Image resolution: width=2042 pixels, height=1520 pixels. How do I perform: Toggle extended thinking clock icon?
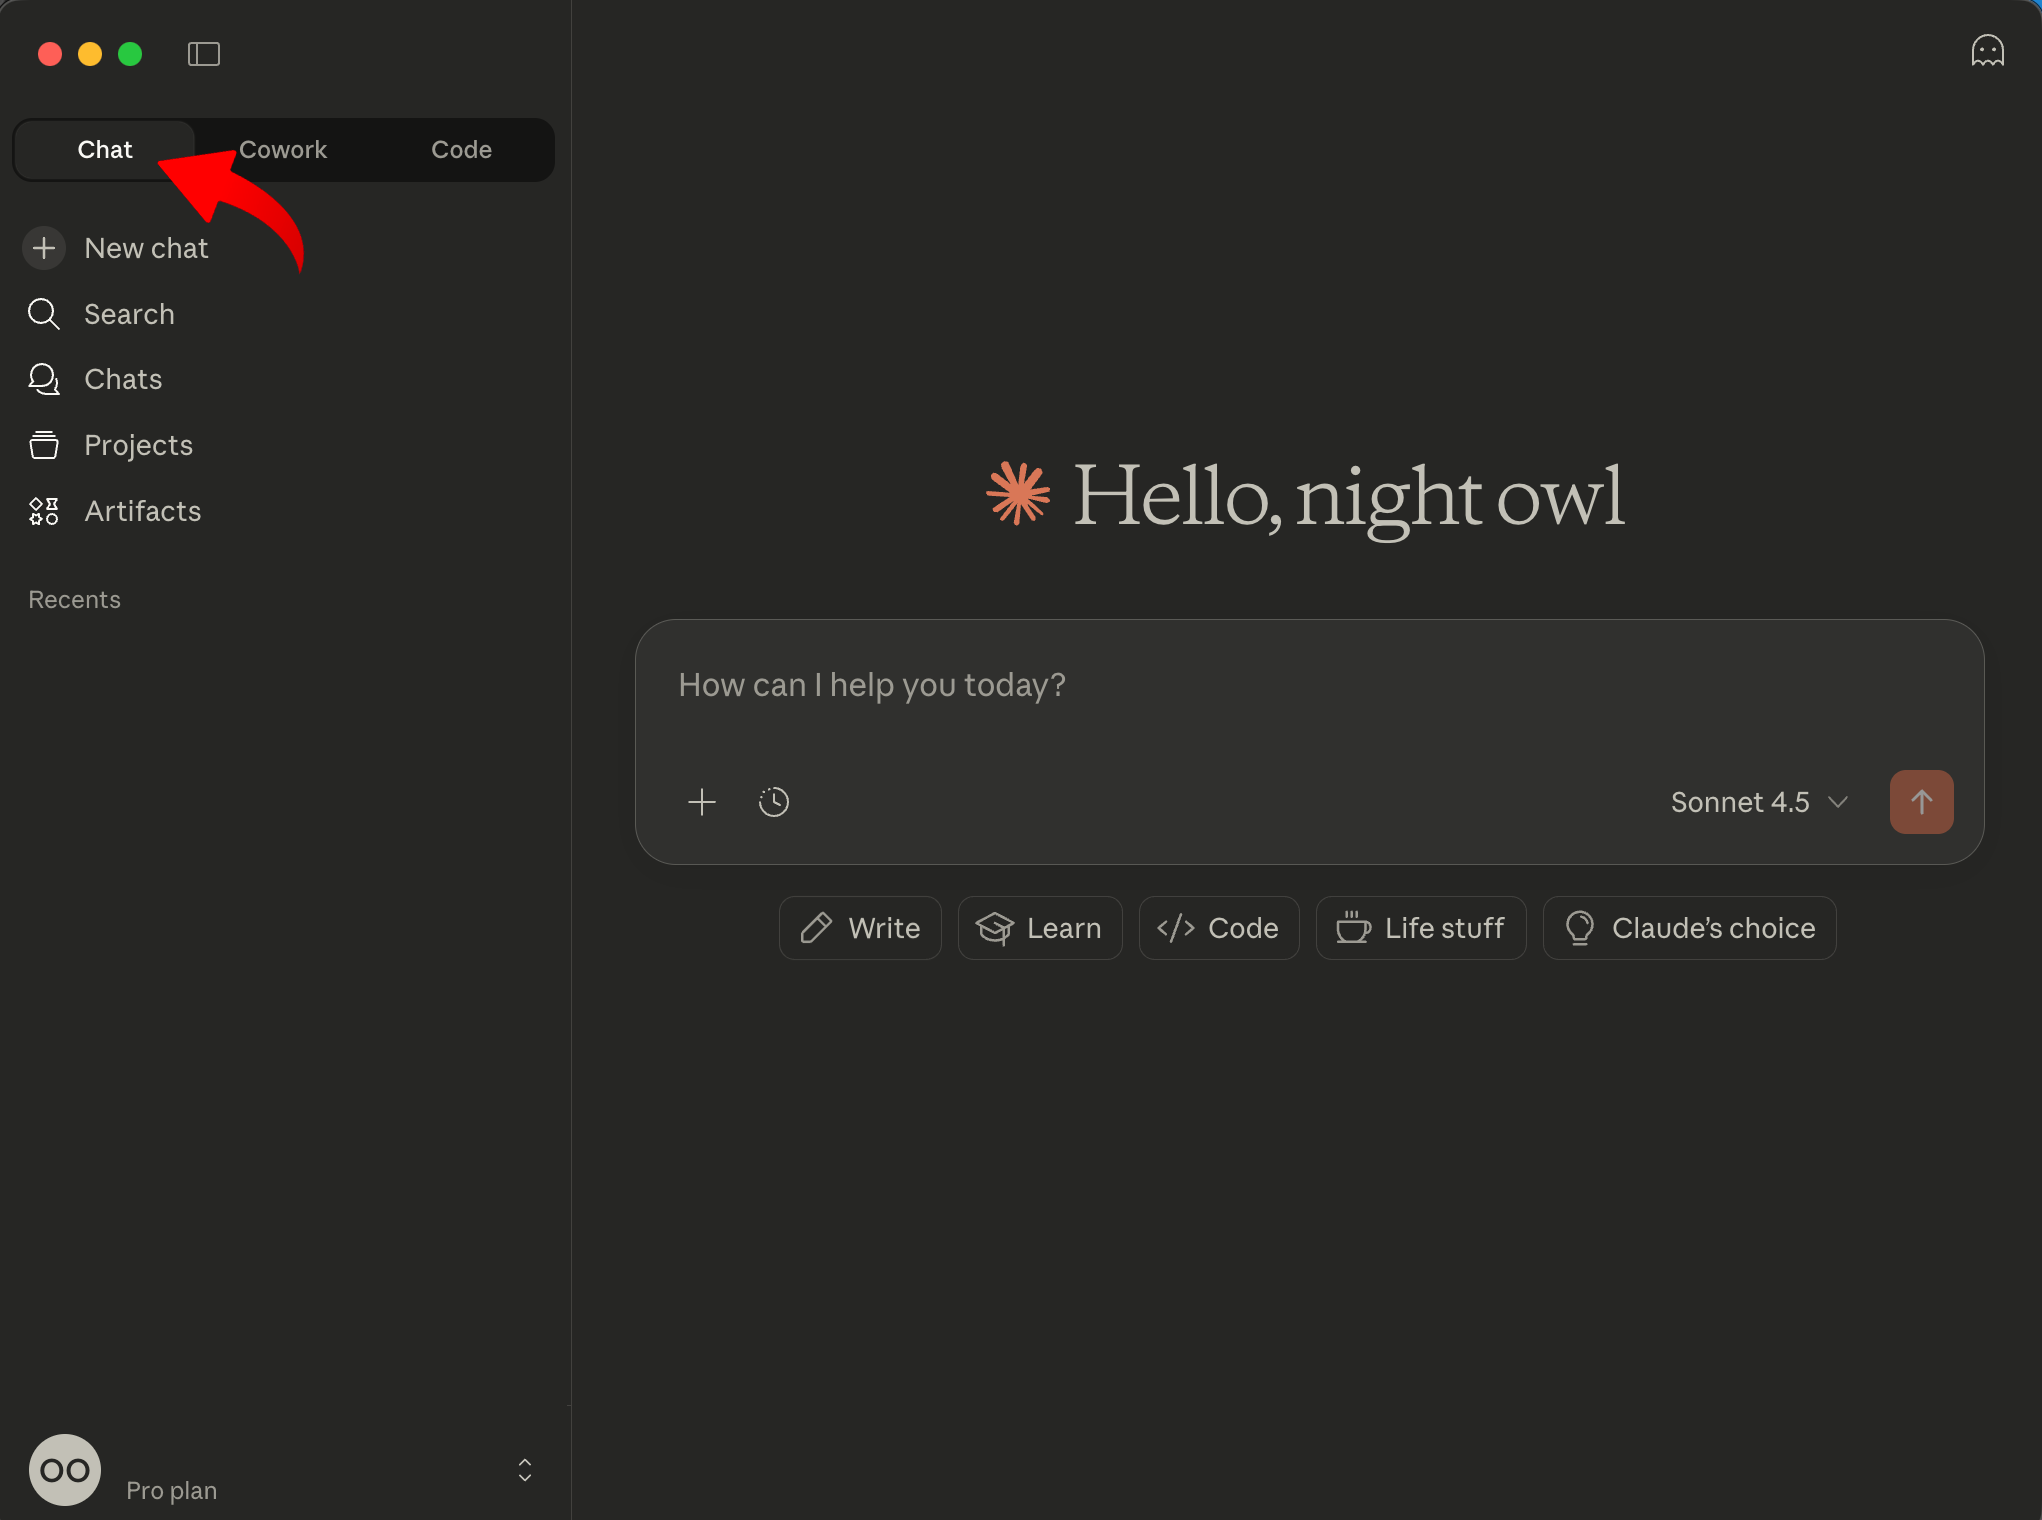[774, 802]
